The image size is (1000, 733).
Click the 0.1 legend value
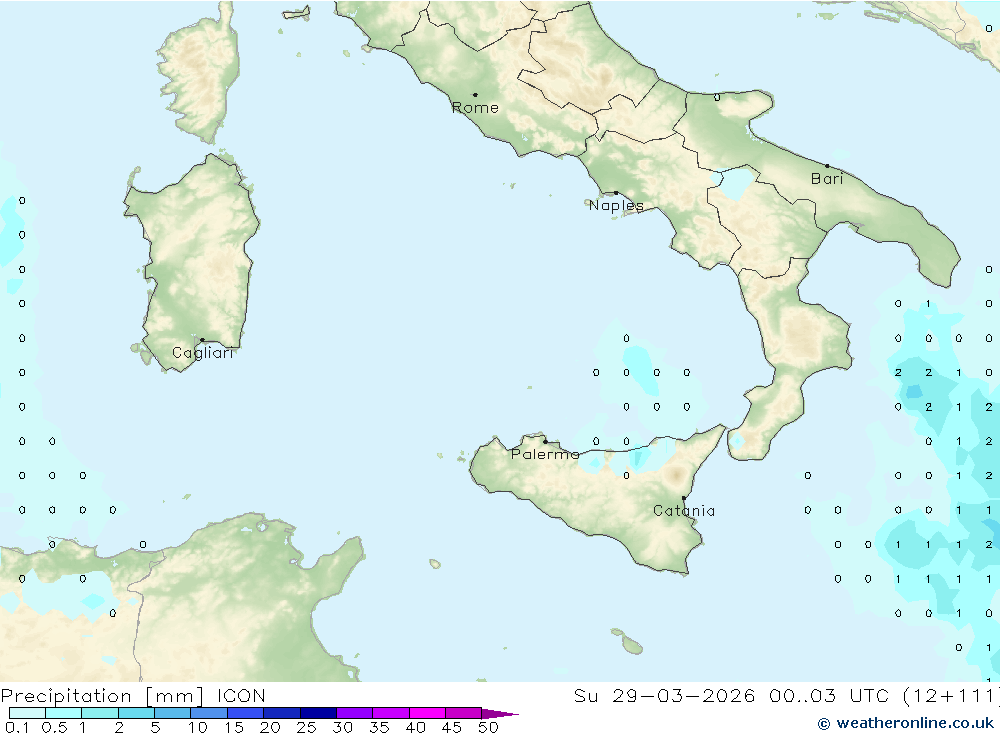pos(17,727)
